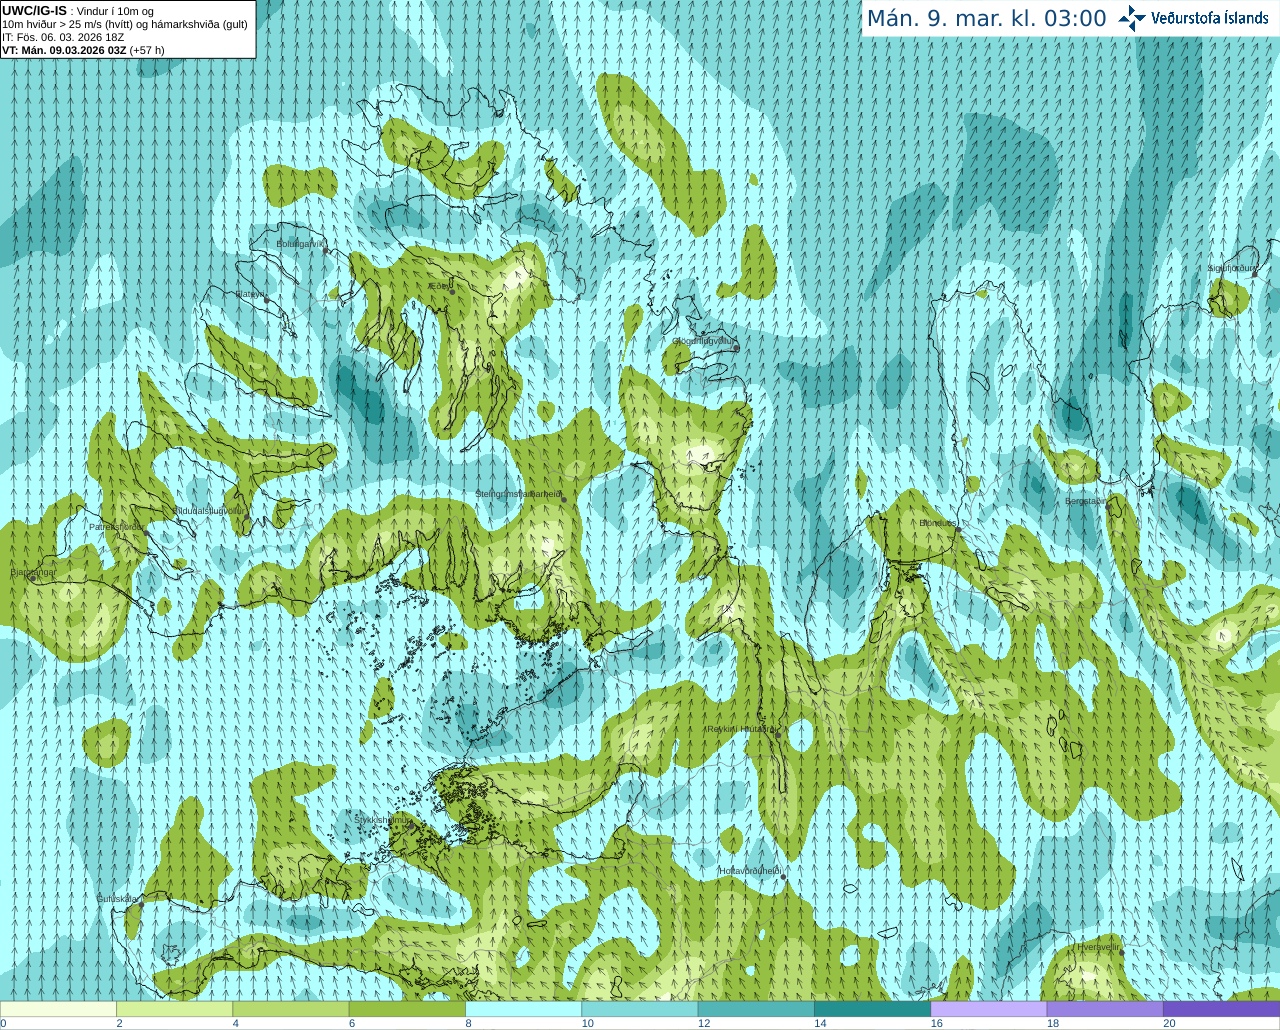Click the Patreksfjörður station label
This screenshot has height=1030, width=1280.
coord(117,526)
